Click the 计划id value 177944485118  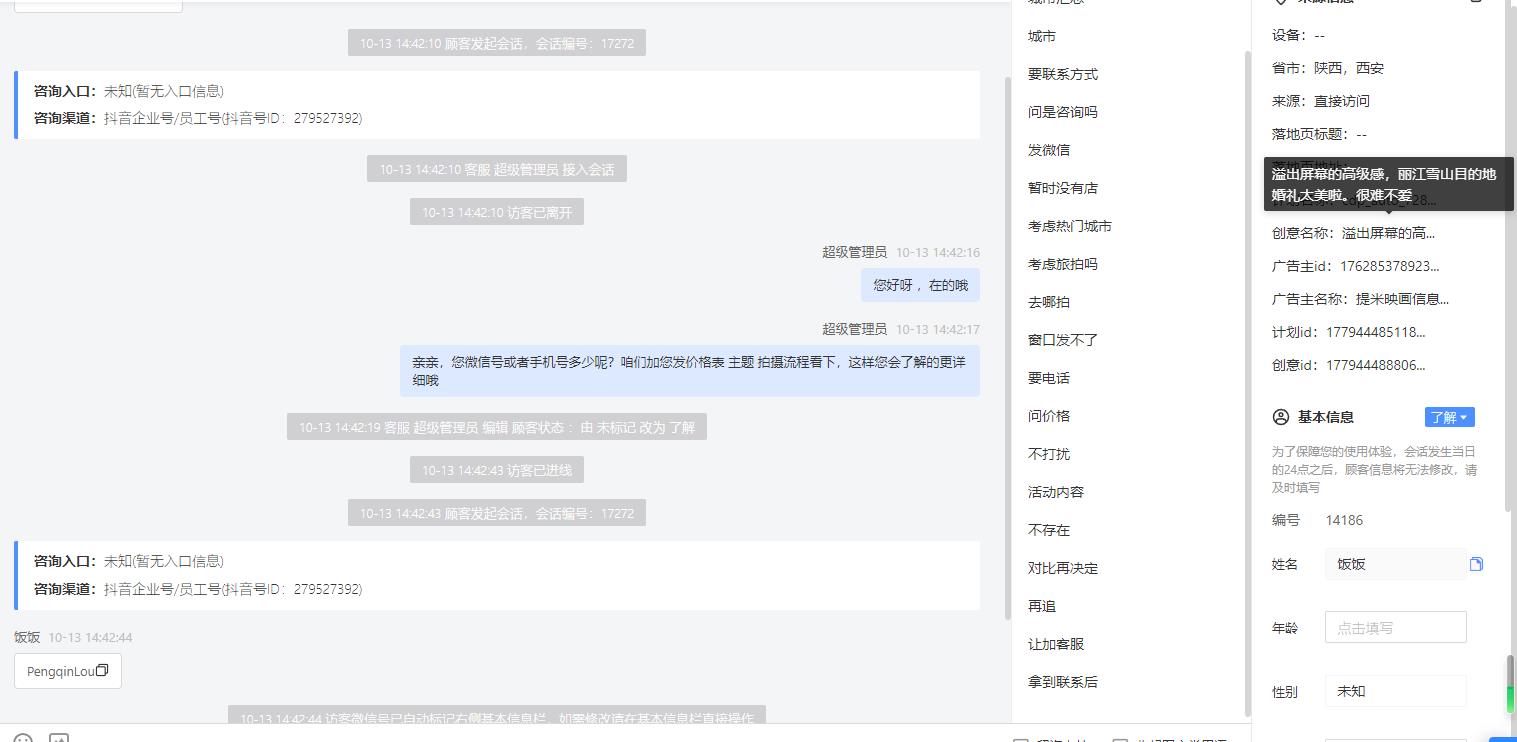pyautogui.click(x=1375, y=332)
